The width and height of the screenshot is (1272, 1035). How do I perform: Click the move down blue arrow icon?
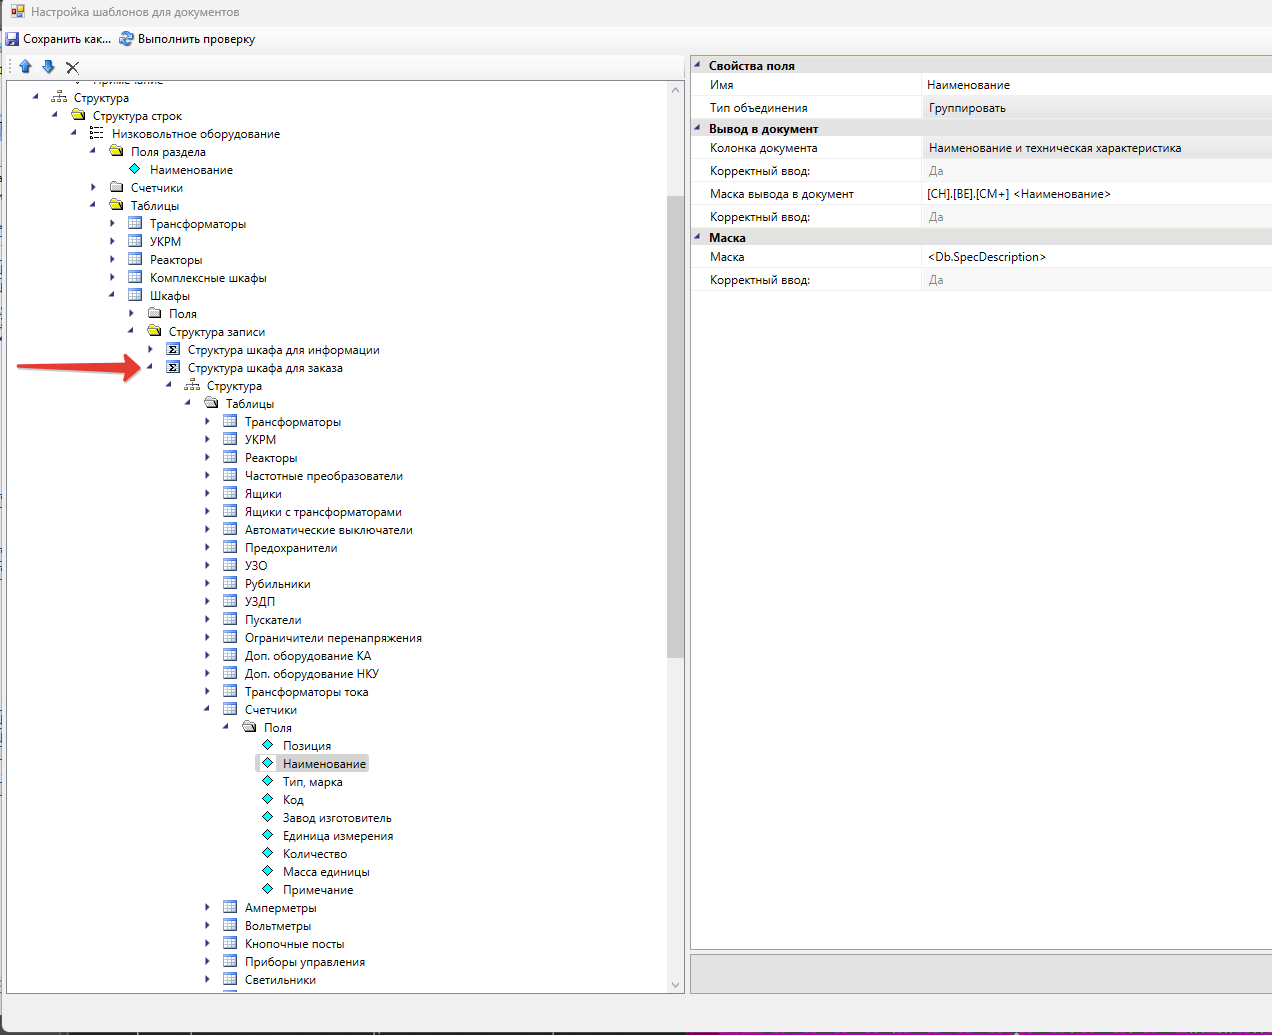point(48,67)
